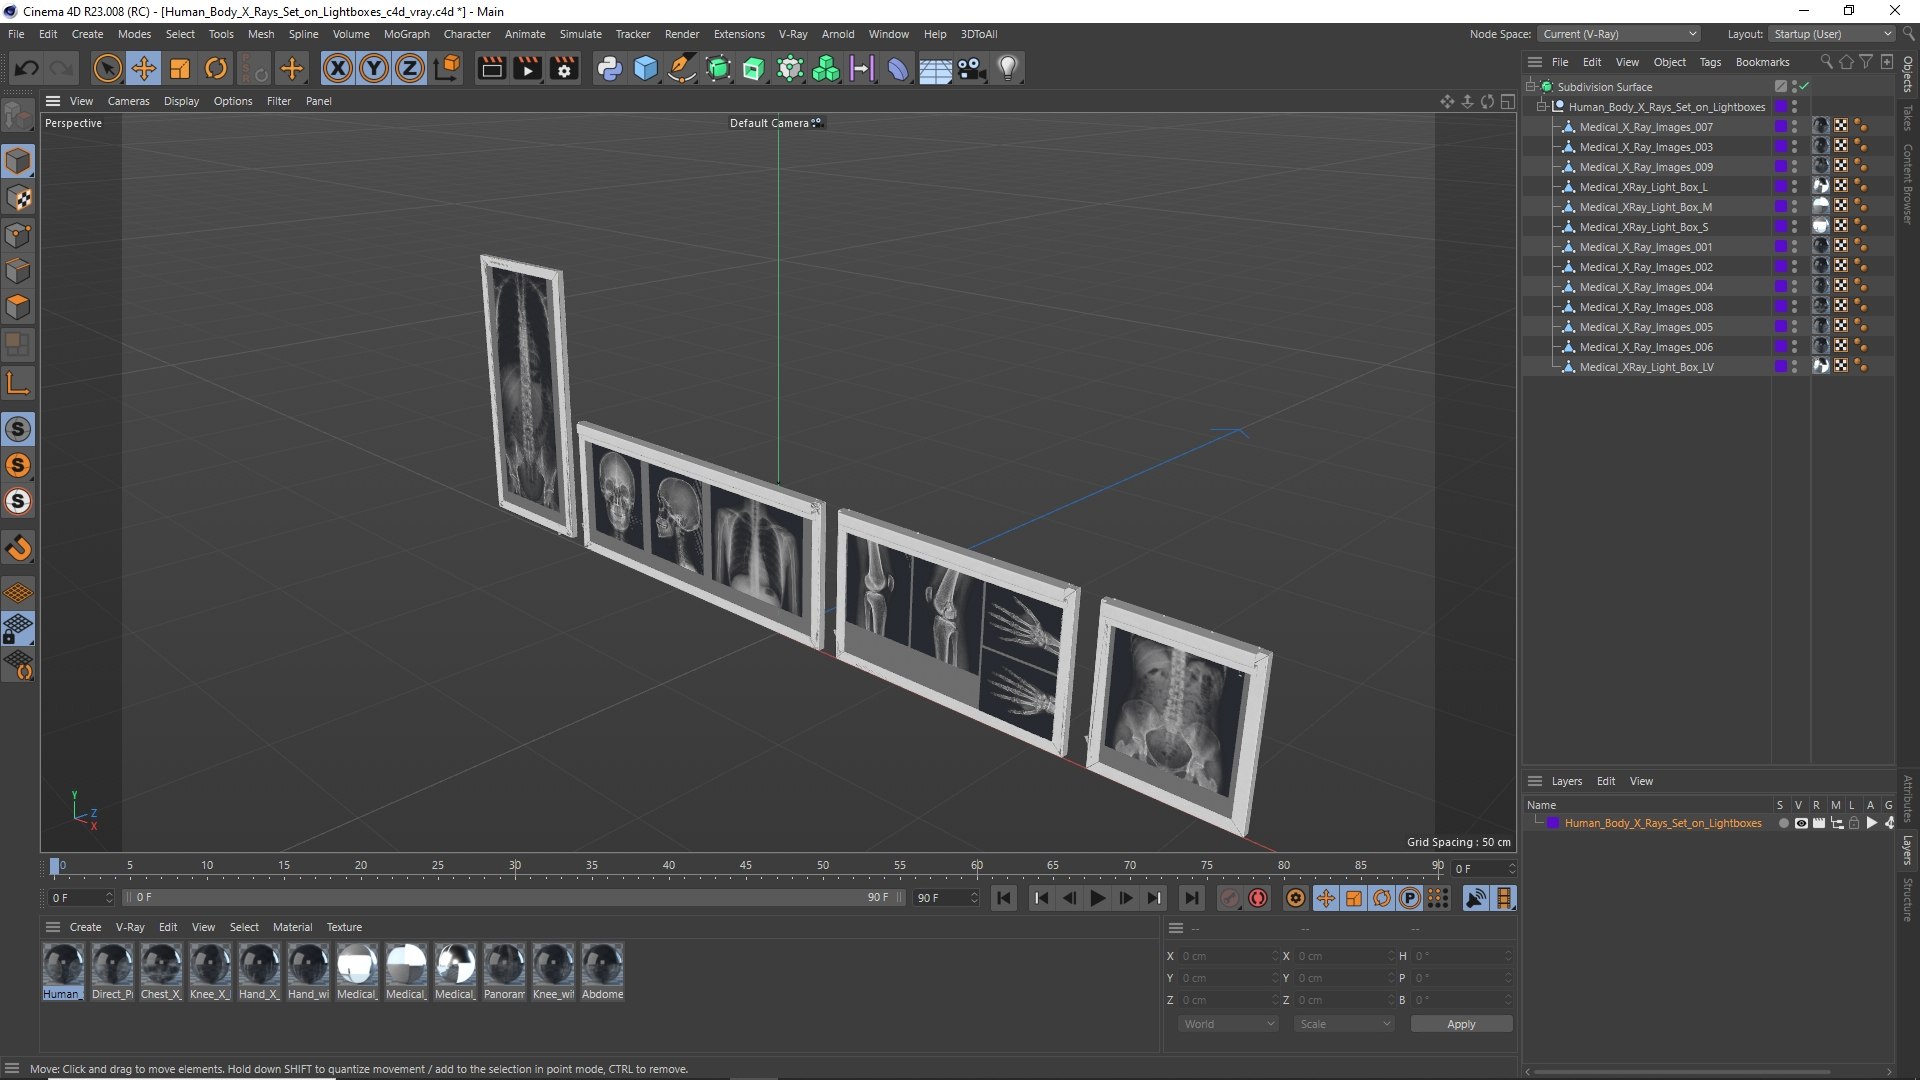Add a light object via bulb icon
The image size is (1920, 1080).
[x=1008, y=68]
